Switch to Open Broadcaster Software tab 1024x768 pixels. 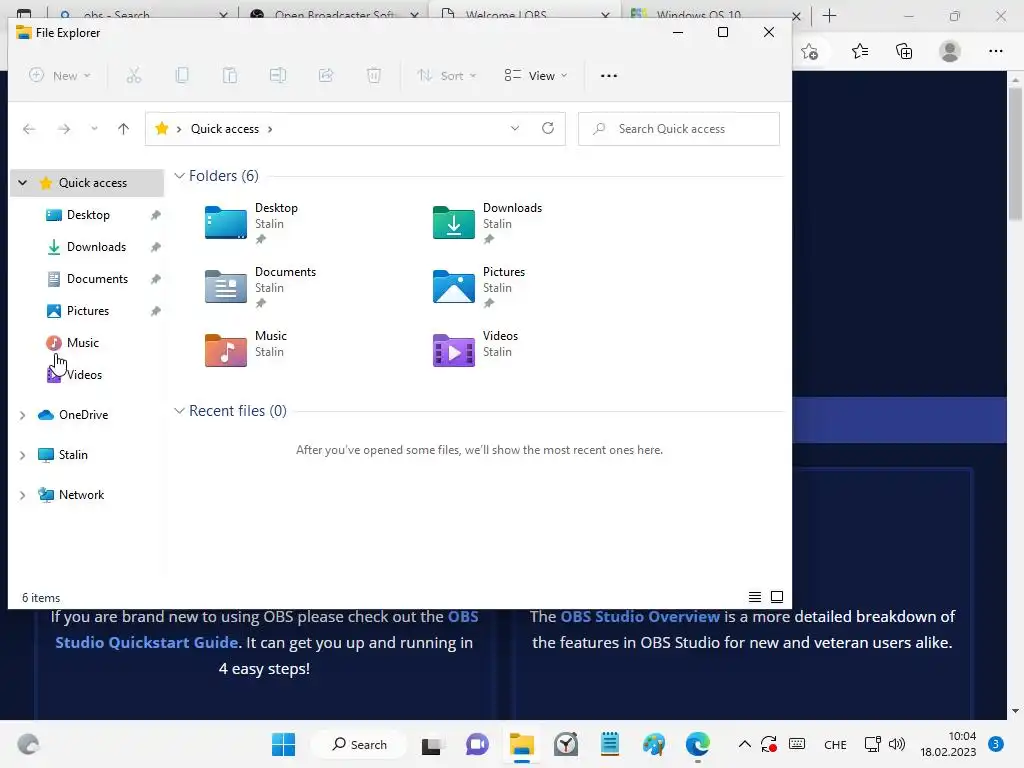point(333,14)
